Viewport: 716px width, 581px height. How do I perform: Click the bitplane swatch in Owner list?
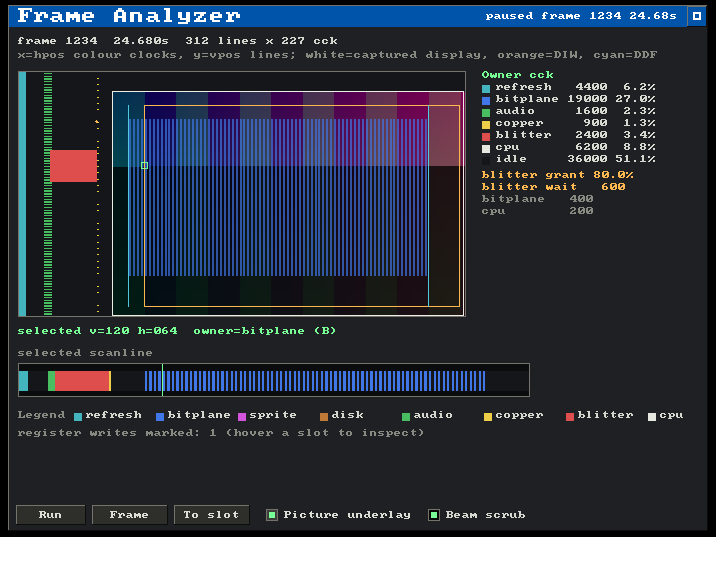point(486,100)
